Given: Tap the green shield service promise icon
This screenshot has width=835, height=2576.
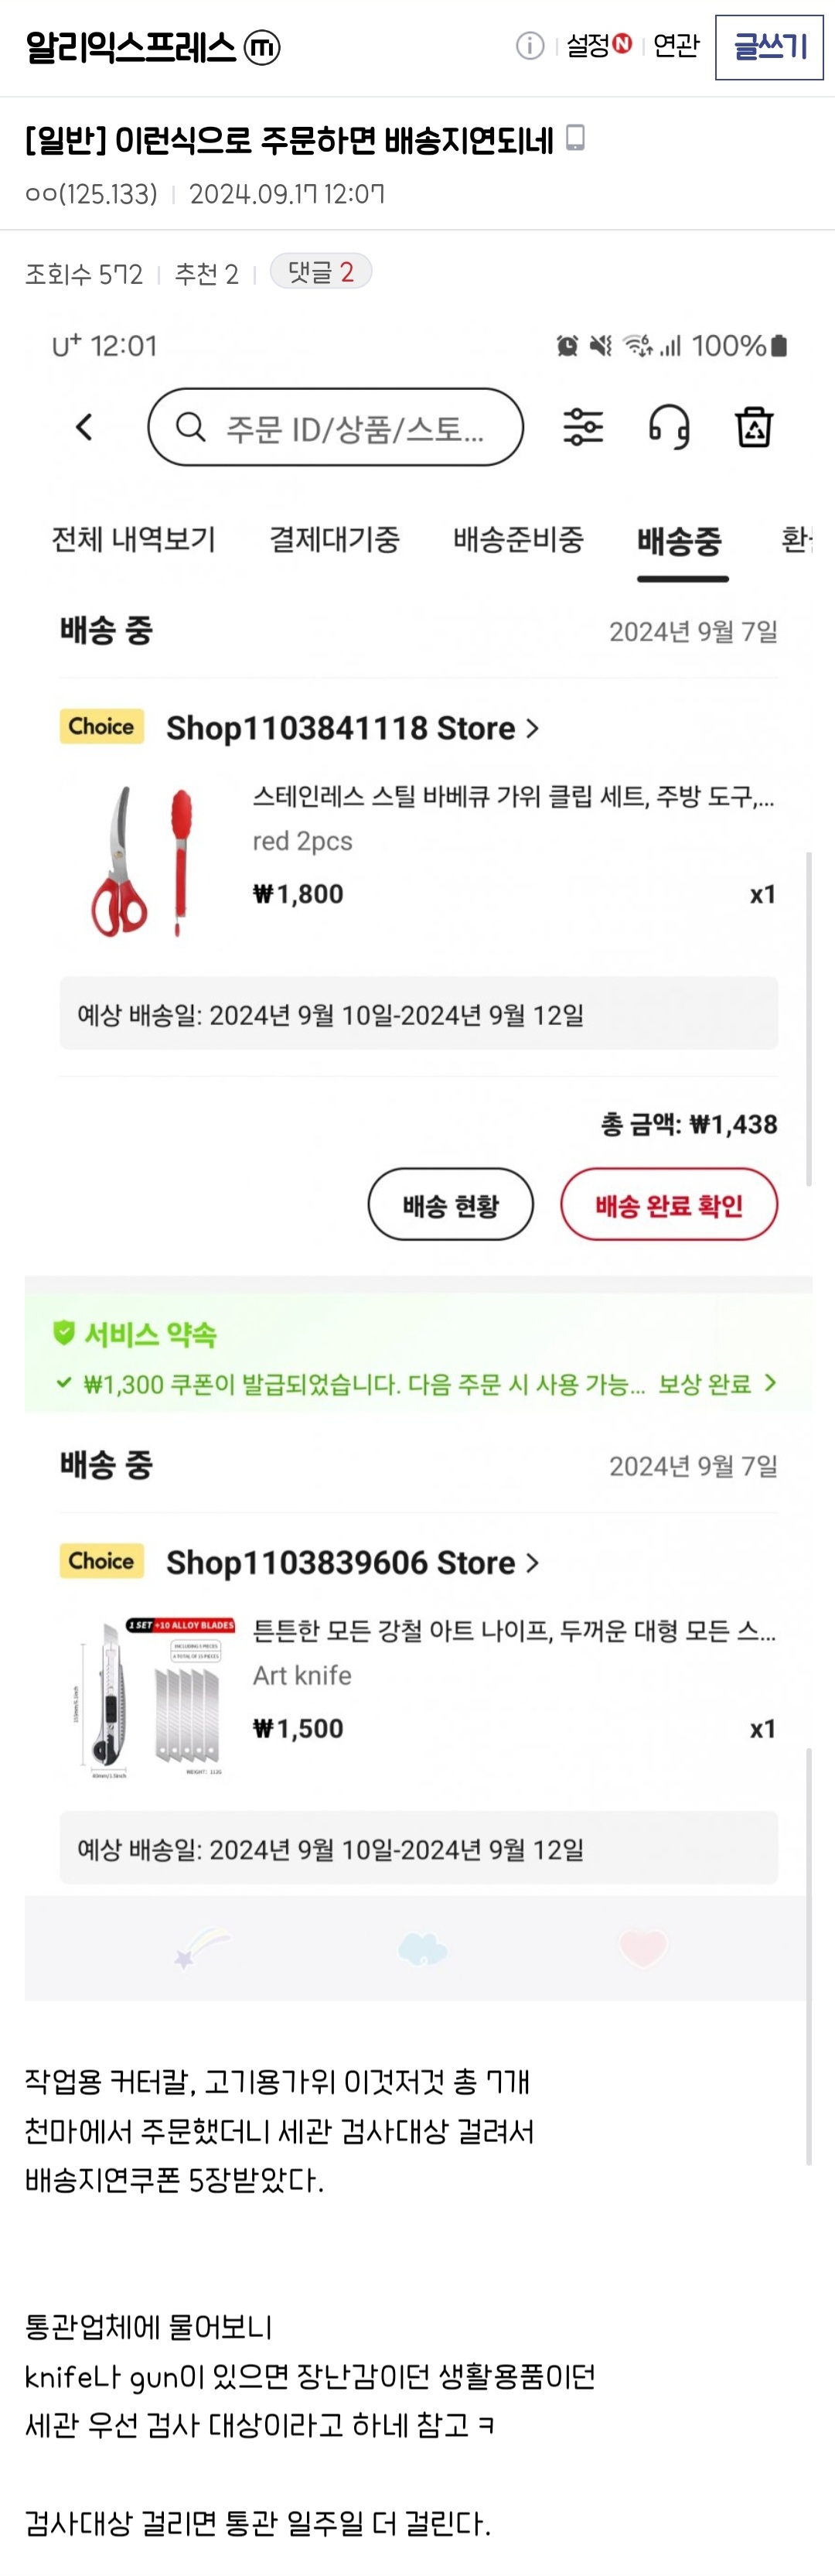Looking at the screenshot, I should 64,1332.
